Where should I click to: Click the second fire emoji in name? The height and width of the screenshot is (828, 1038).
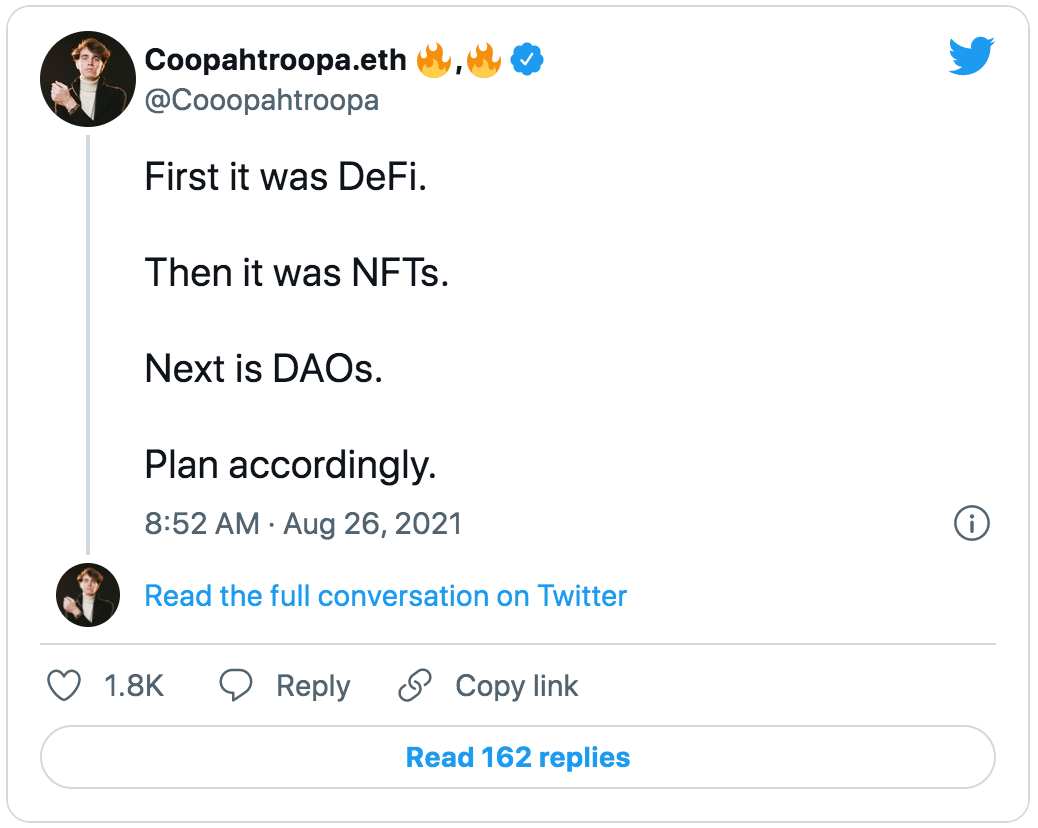point(484,61)
